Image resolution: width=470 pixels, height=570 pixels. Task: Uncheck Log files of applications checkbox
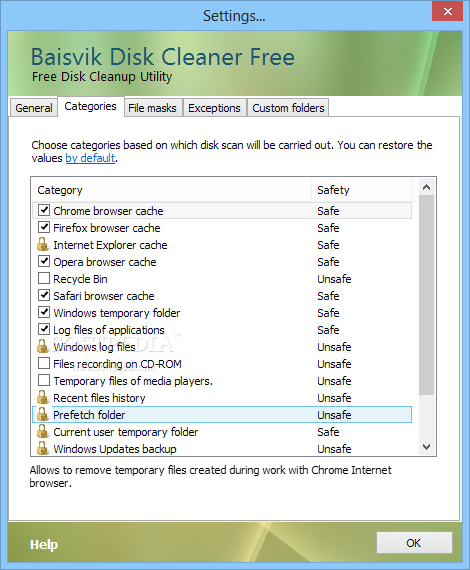tap(44, 329)
